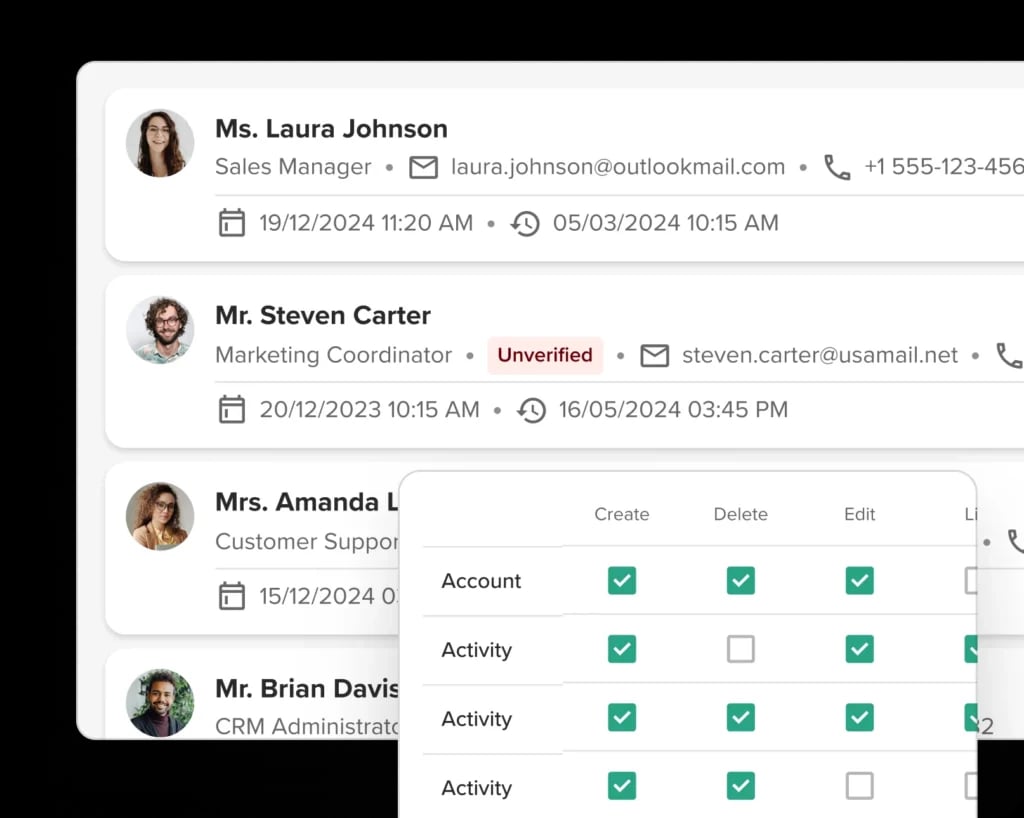Select the Create column header
The height and width of the screenshot is (818, 1024).
(x=622, y=514)
